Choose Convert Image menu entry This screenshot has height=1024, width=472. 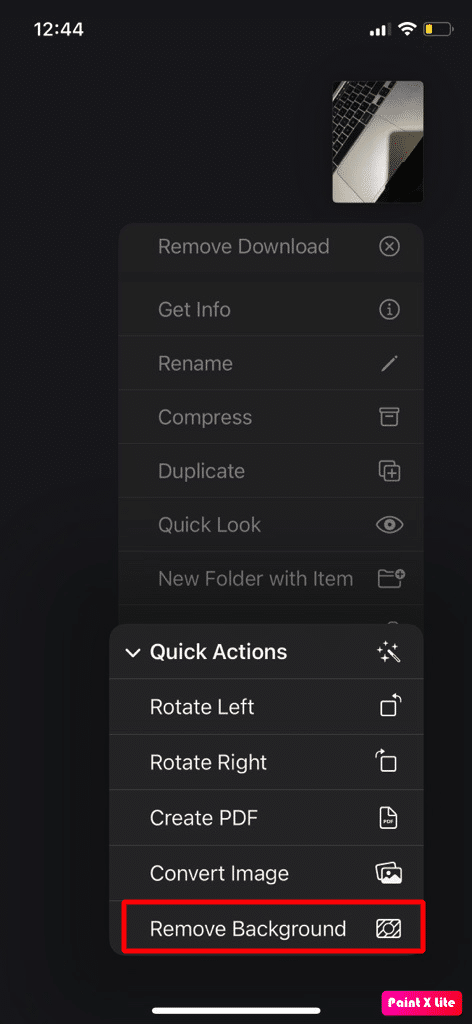[266, 873]
